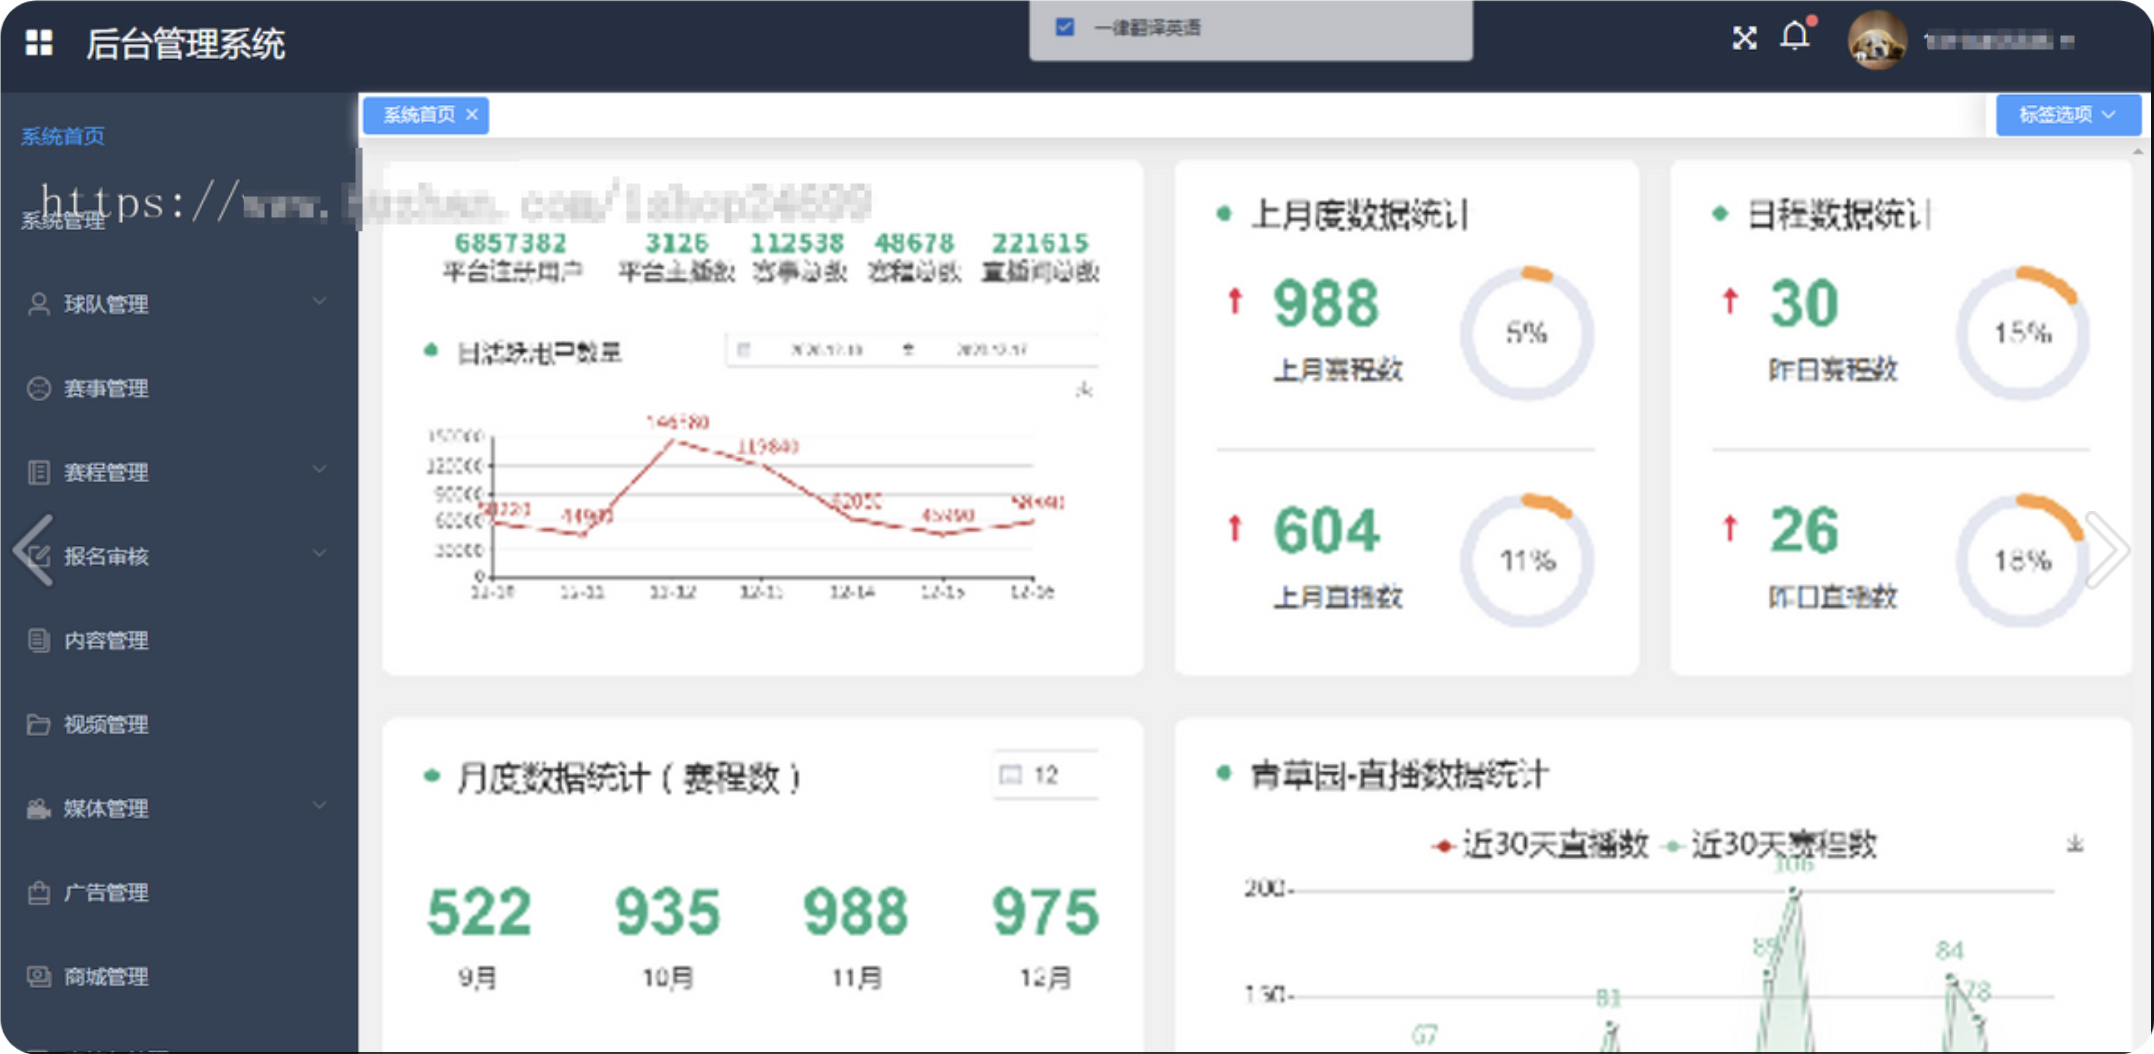This screenshot has height=1054, width=2154.
Task: Click the 内容管理 document icon
Action: (38, 640)
